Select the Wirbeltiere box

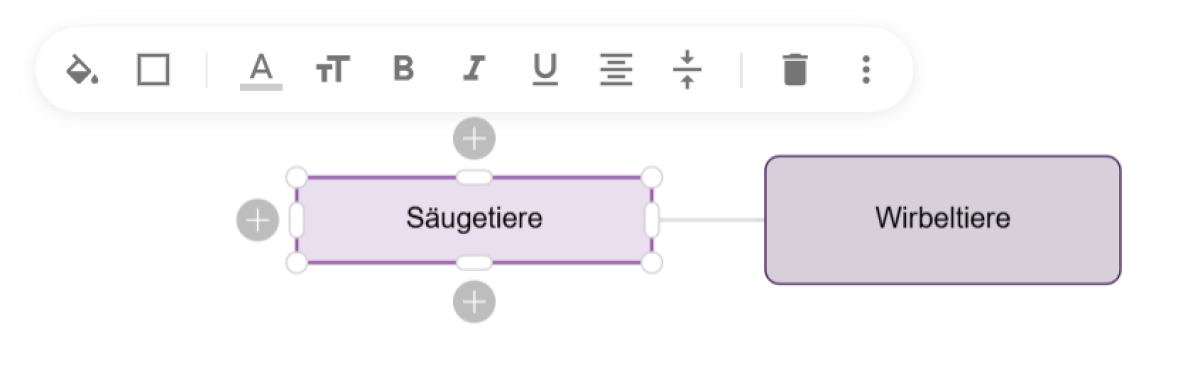[x=943, y=220]
